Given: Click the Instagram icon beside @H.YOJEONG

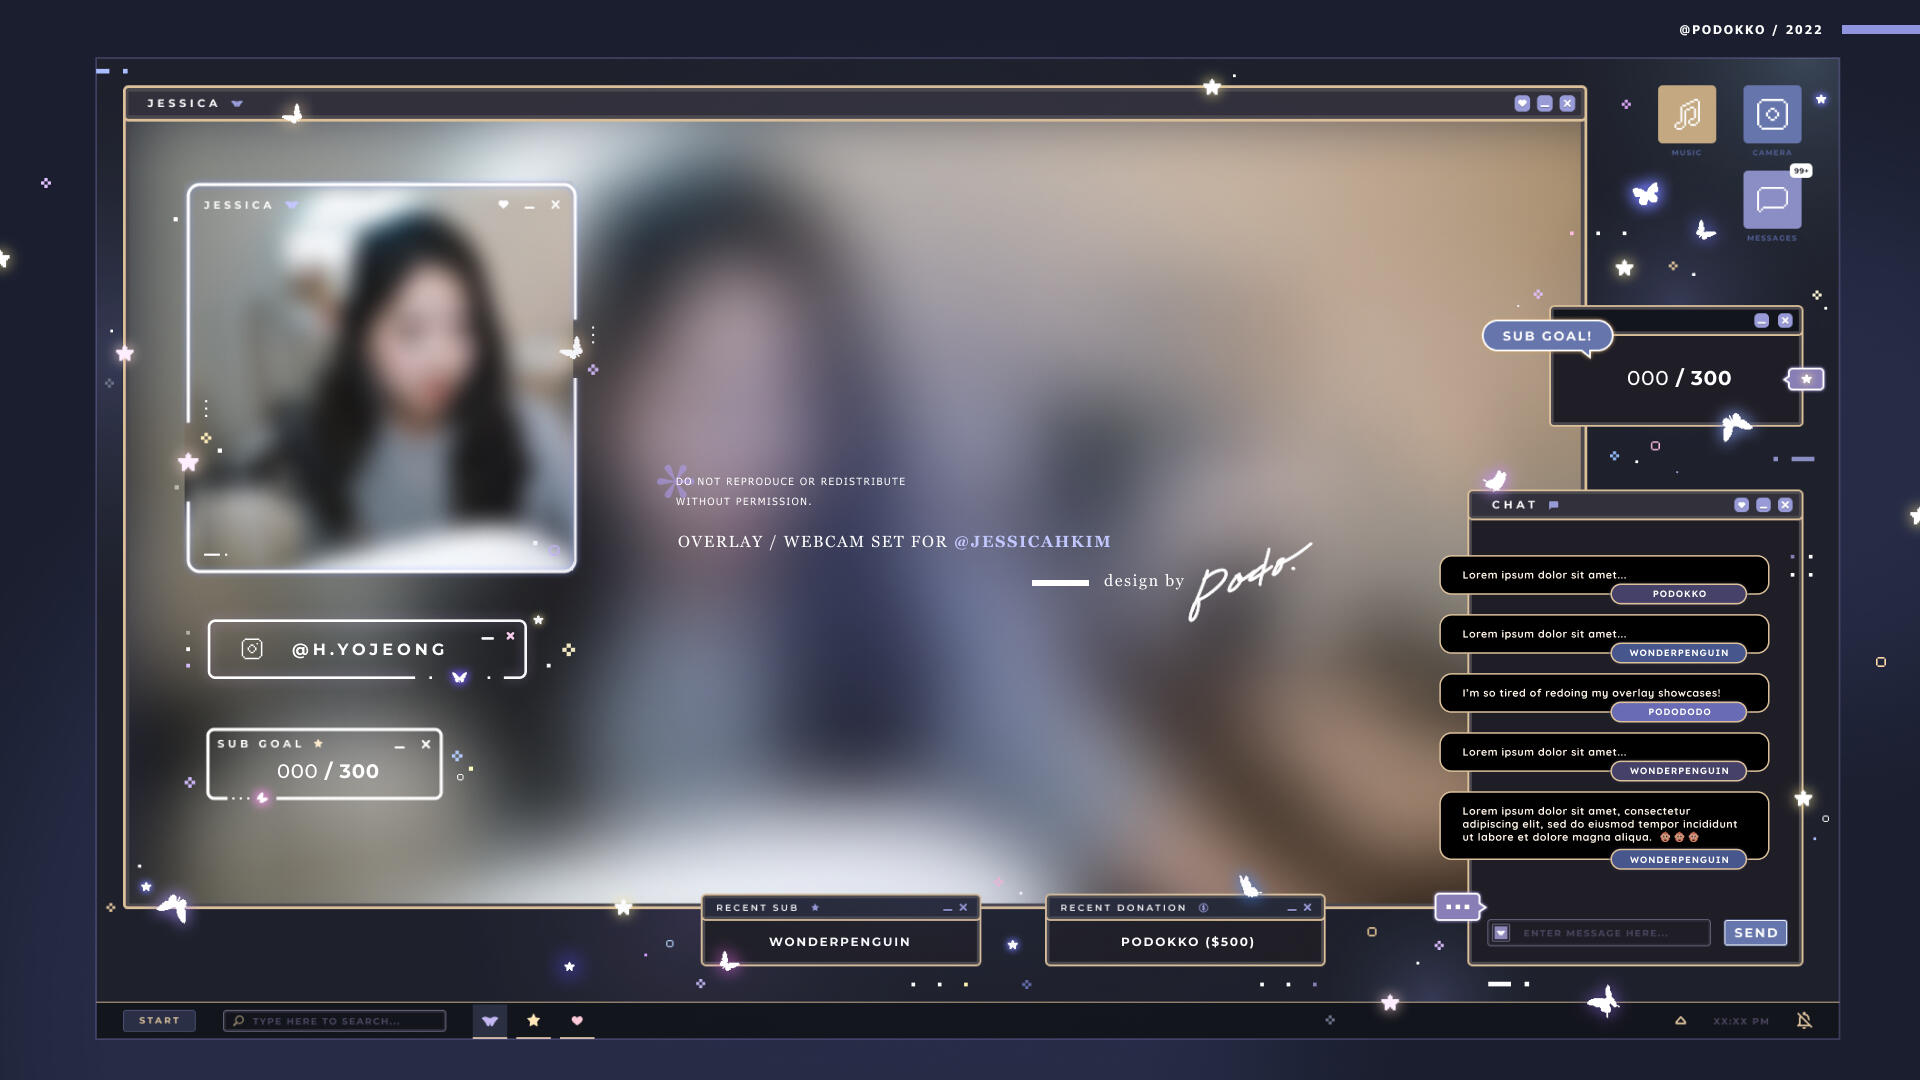Looking at the screenshot, I should click(252, 649).
